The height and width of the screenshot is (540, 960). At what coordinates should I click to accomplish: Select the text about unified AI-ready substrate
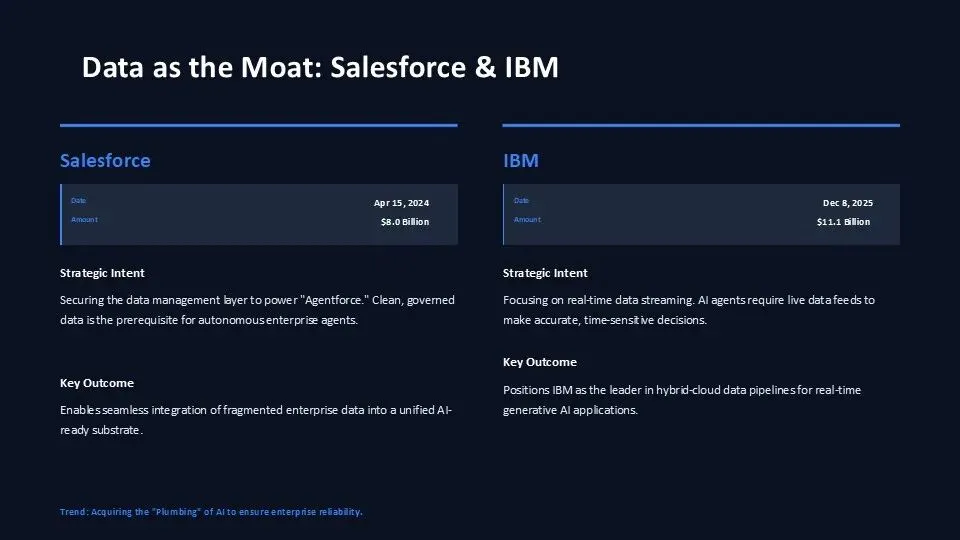[256, 420]
